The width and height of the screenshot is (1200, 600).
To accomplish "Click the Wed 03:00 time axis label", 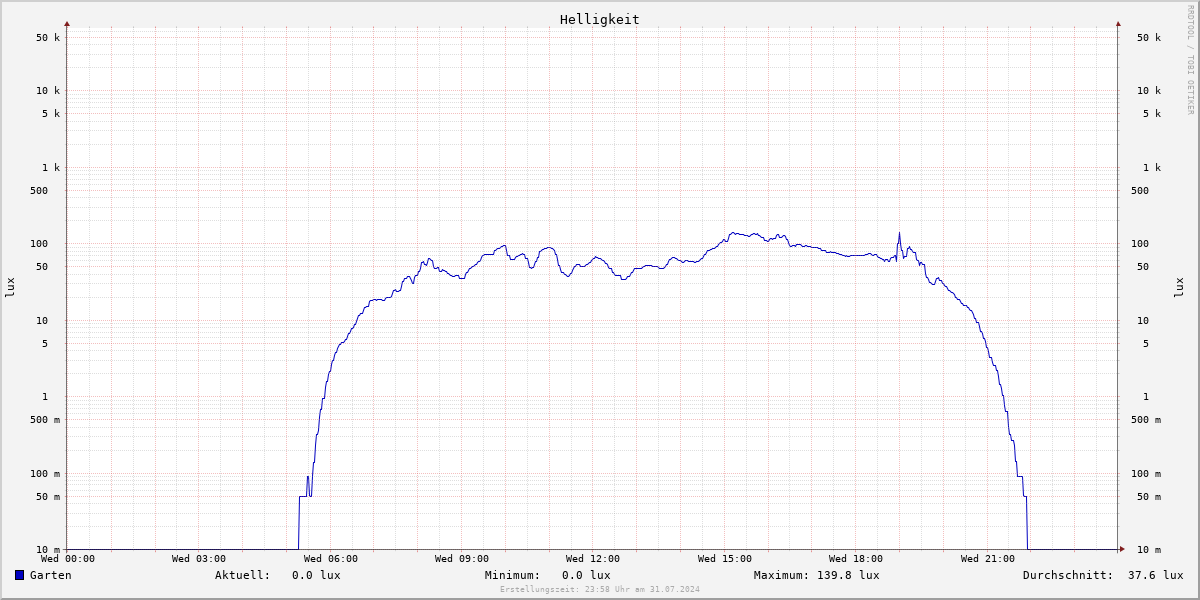I will tap(199, 559).
